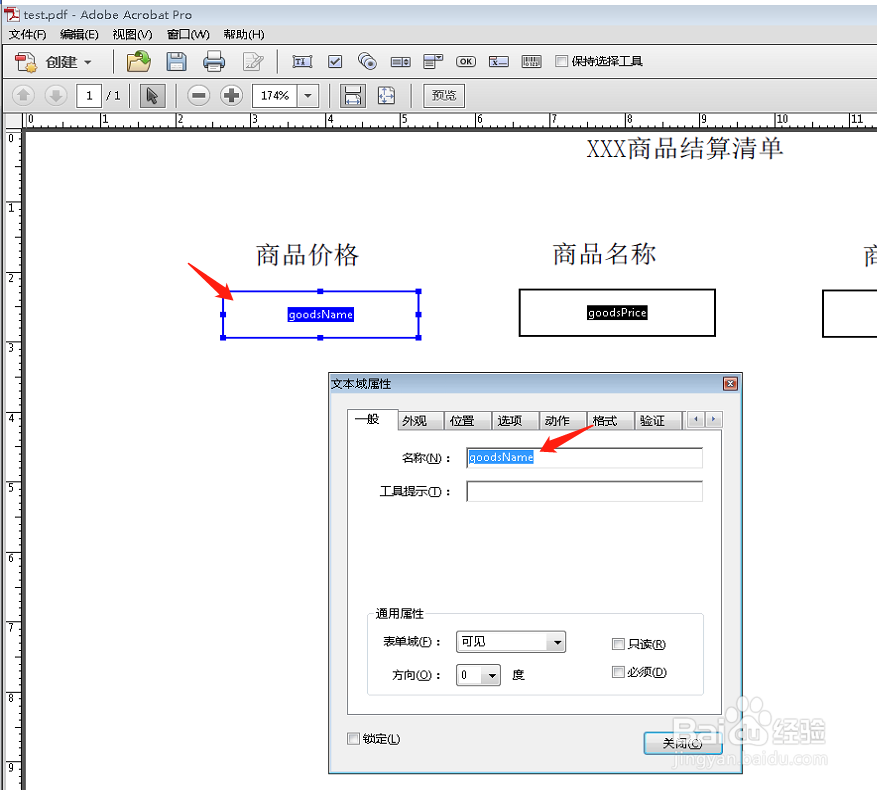The height and width of the screenshot is (790, 877).
Task: Save the test.pdf document with disk icon
Action: pyautogui.click(x=177, y=61)
